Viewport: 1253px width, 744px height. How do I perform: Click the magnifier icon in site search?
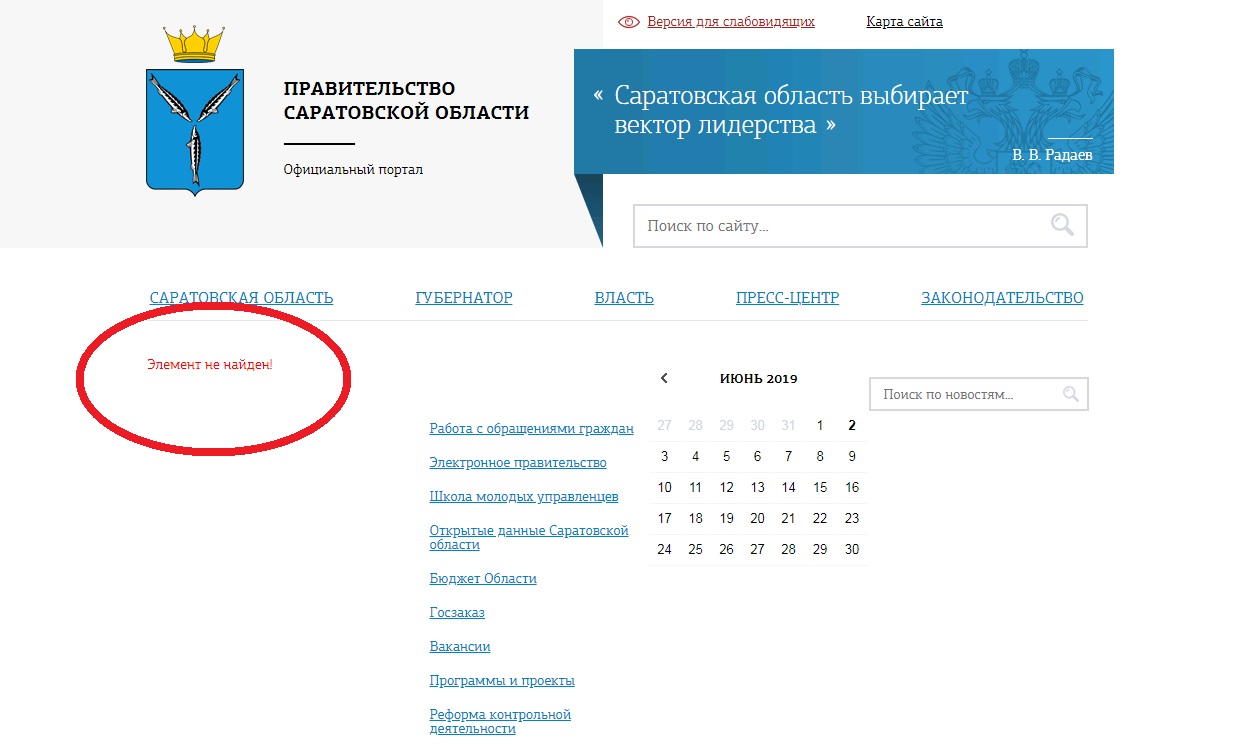pyautogui.click(x=1062, y=225)
